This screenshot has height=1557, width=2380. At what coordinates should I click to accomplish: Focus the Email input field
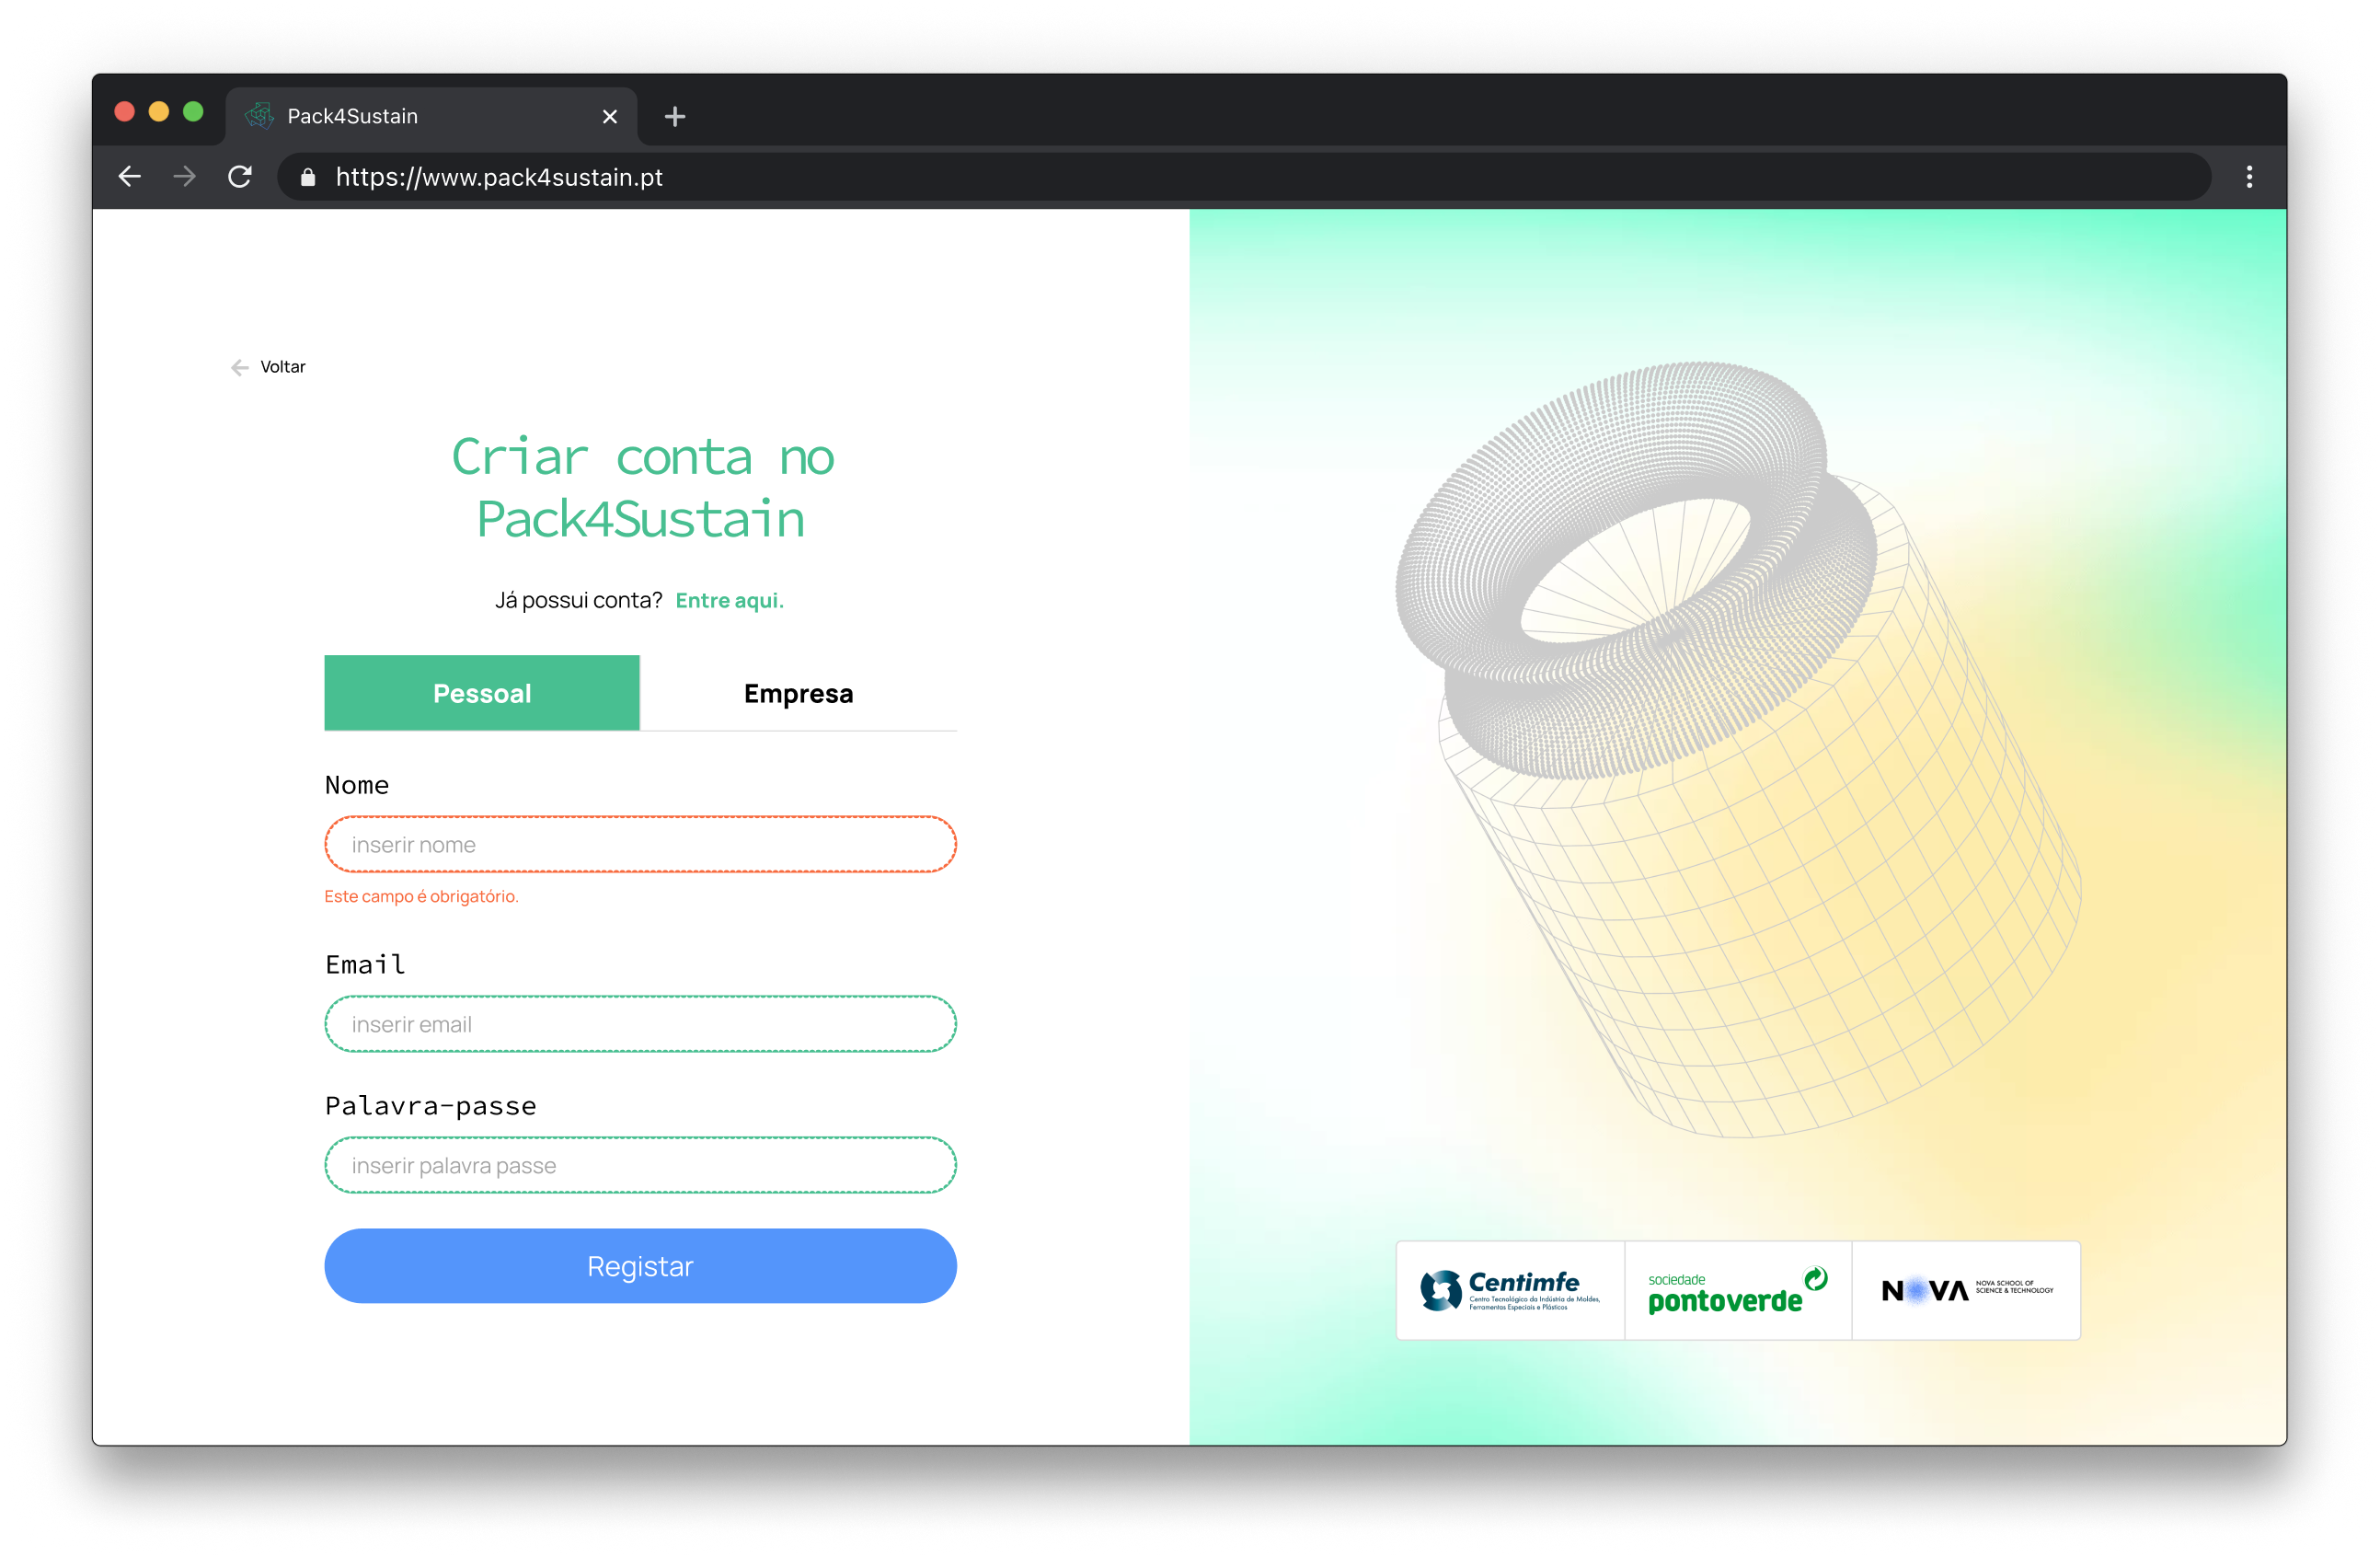(640, 1024)
